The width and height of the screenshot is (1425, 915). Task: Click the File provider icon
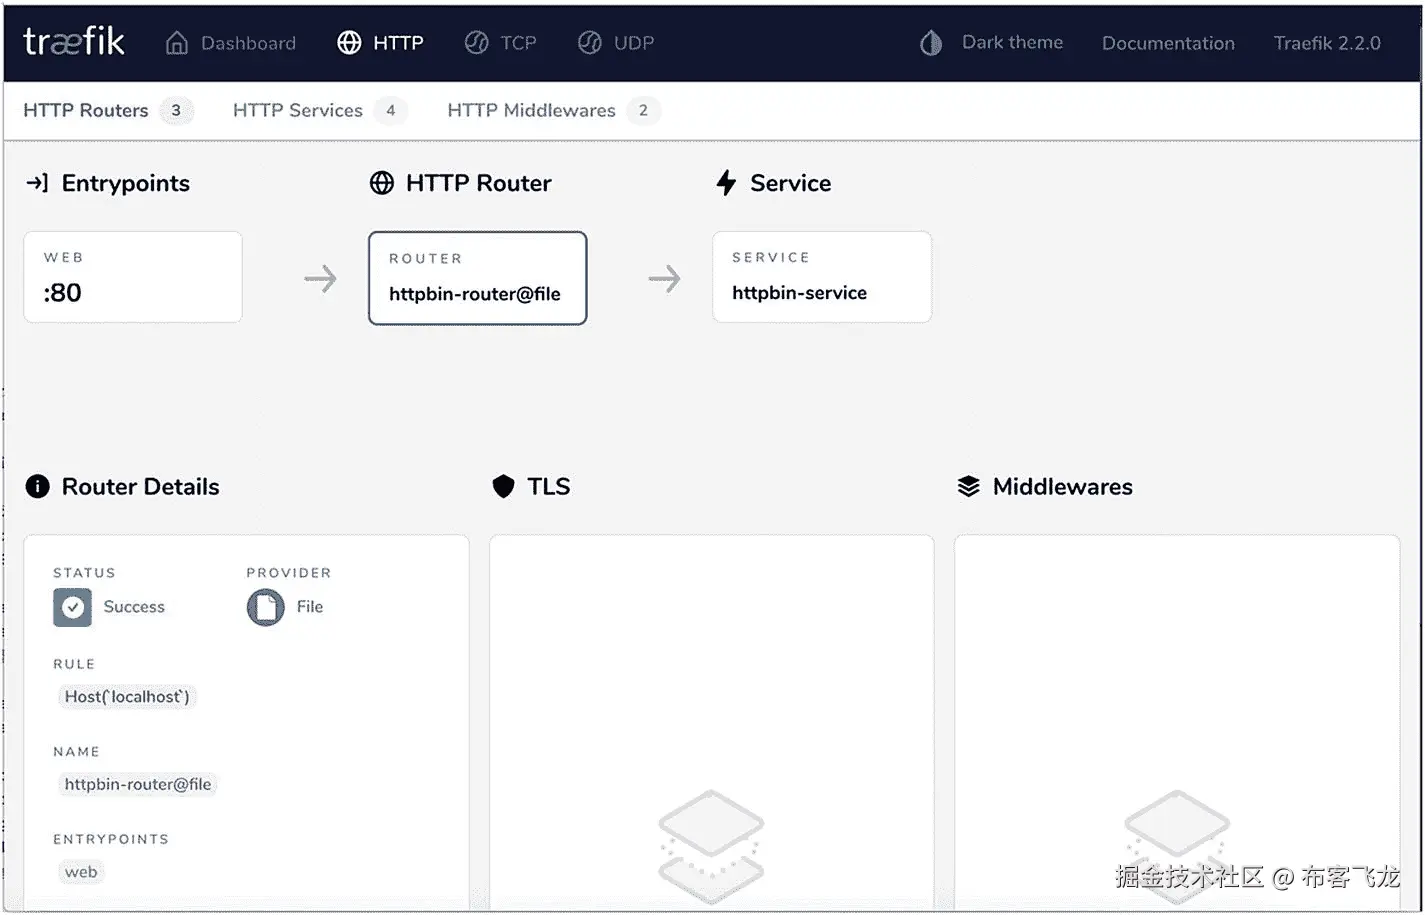pos(266,607)
